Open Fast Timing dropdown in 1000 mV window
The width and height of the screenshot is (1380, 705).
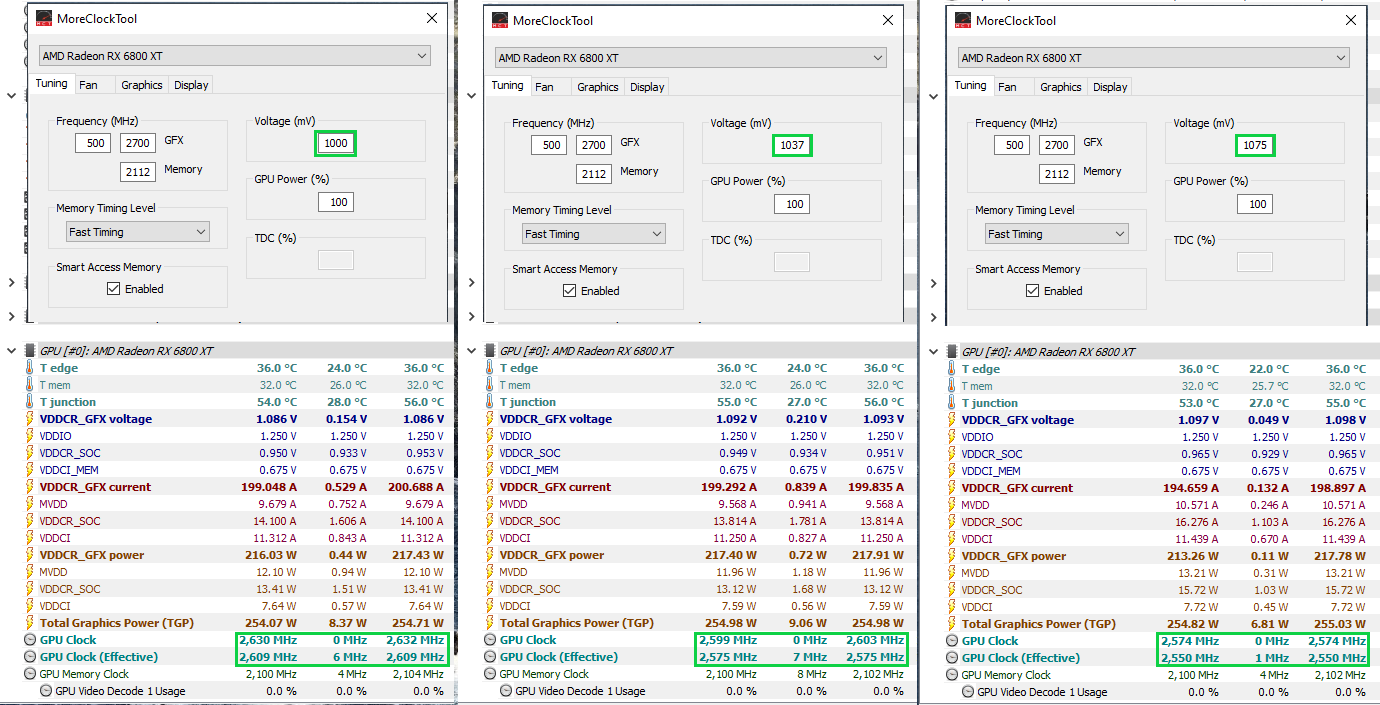138,232
